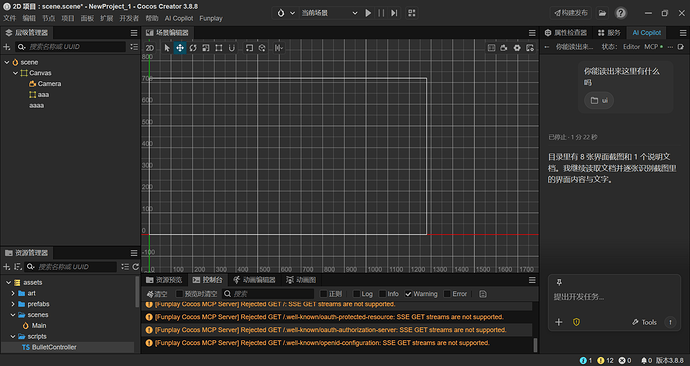Click the grid layout icon next to playback

point(411,13)
